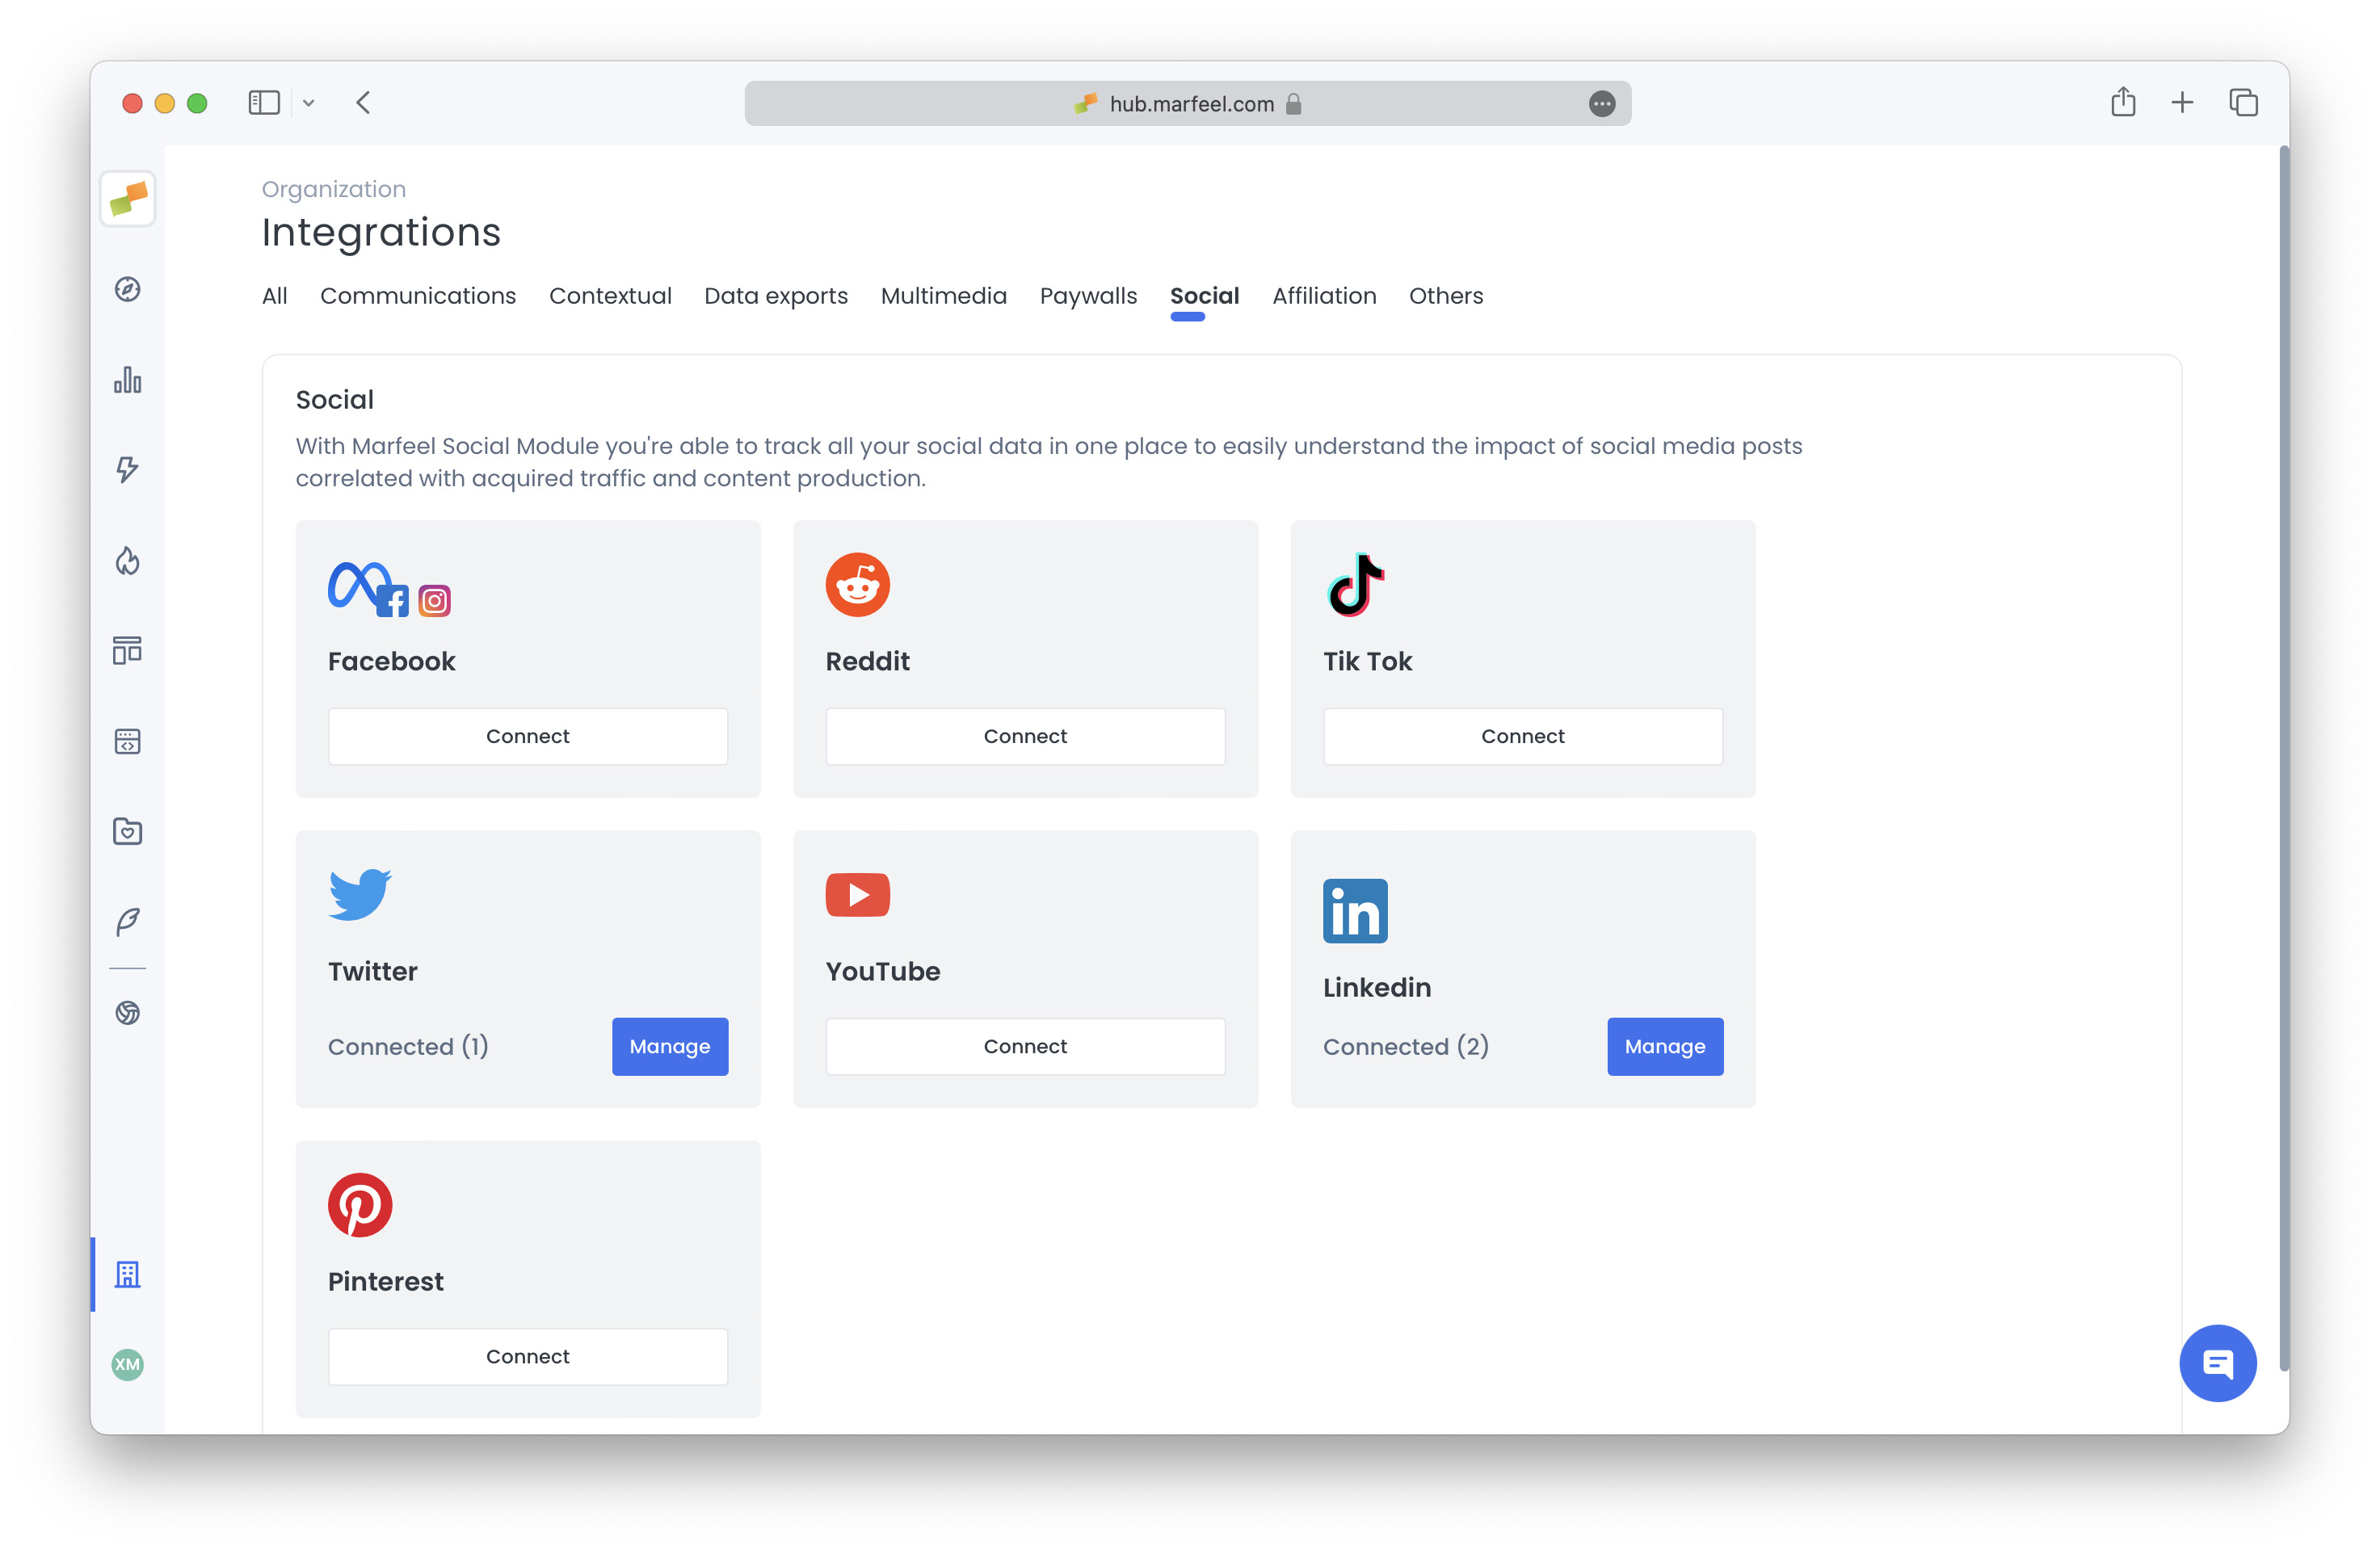Open the heart folder Collections icon

point(127,831)
